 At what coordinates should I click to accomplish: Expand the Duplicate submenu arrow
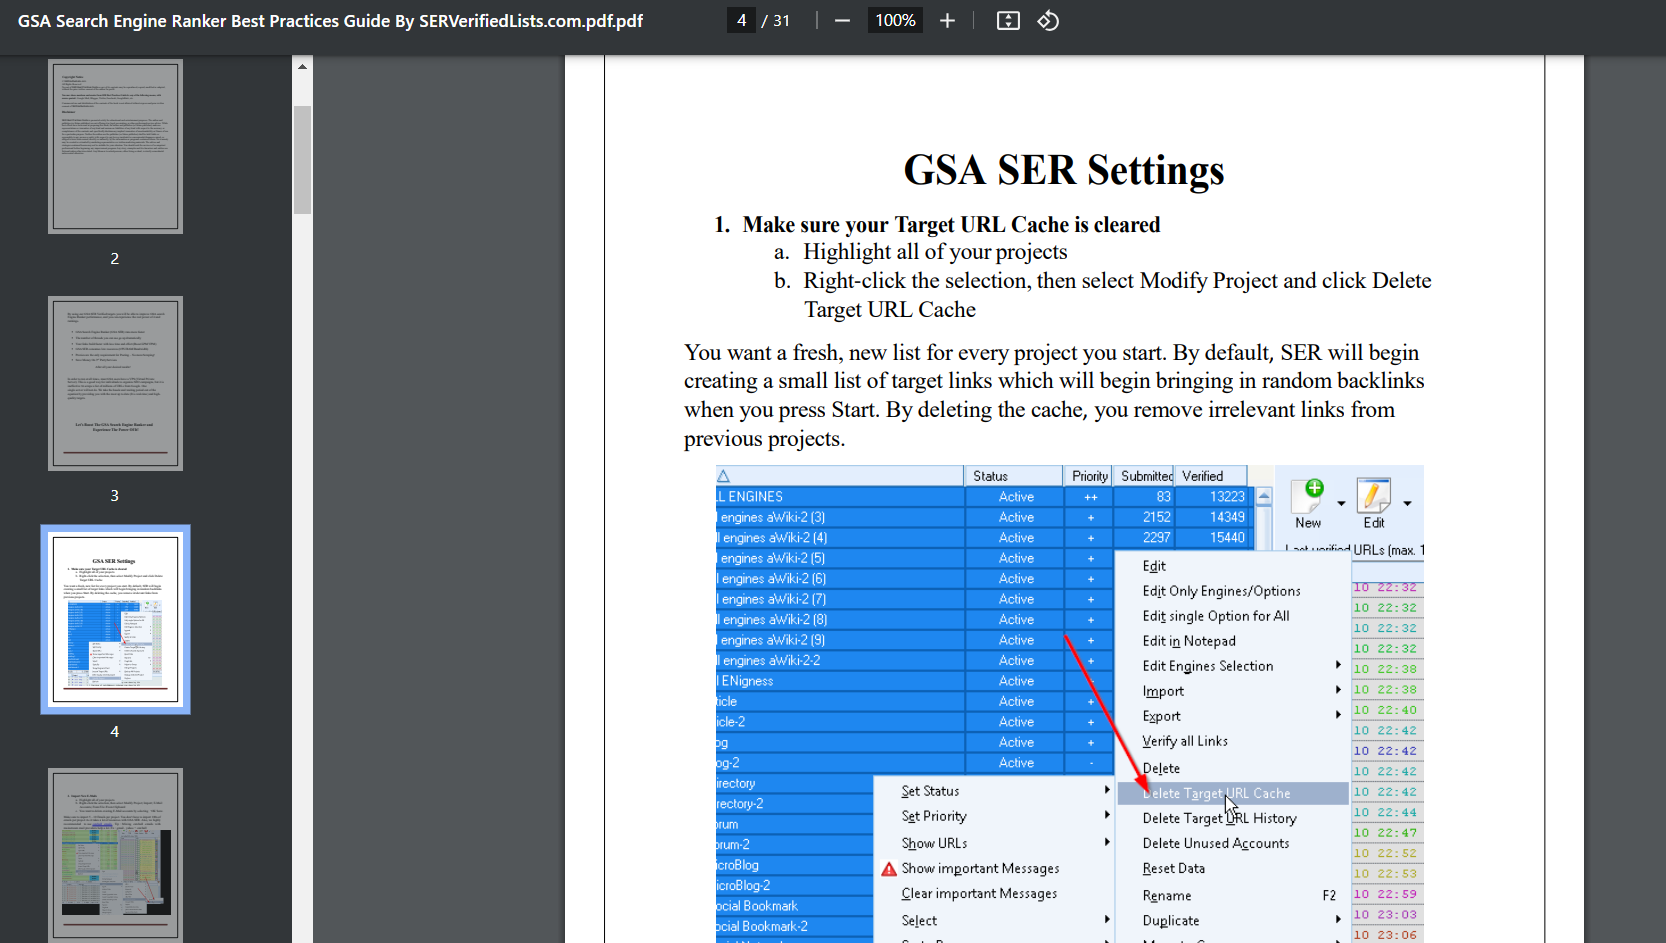tap(1338, 920)
